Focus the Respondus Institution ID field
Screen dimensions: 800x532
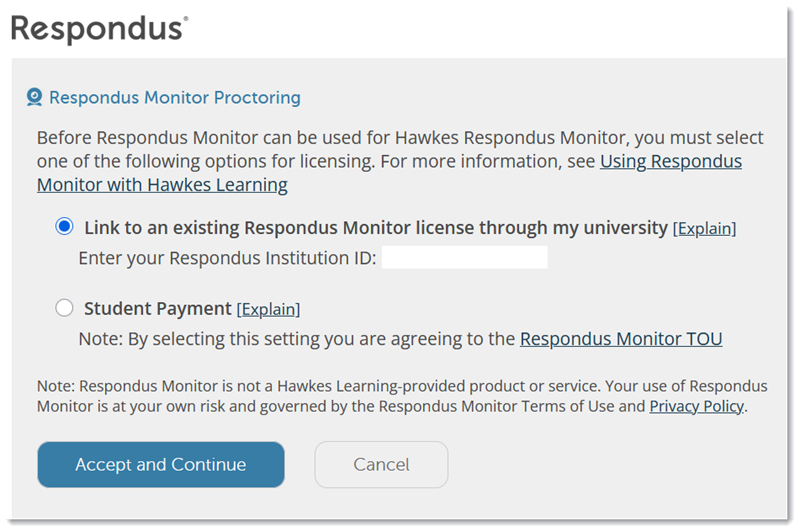[464, 257]
